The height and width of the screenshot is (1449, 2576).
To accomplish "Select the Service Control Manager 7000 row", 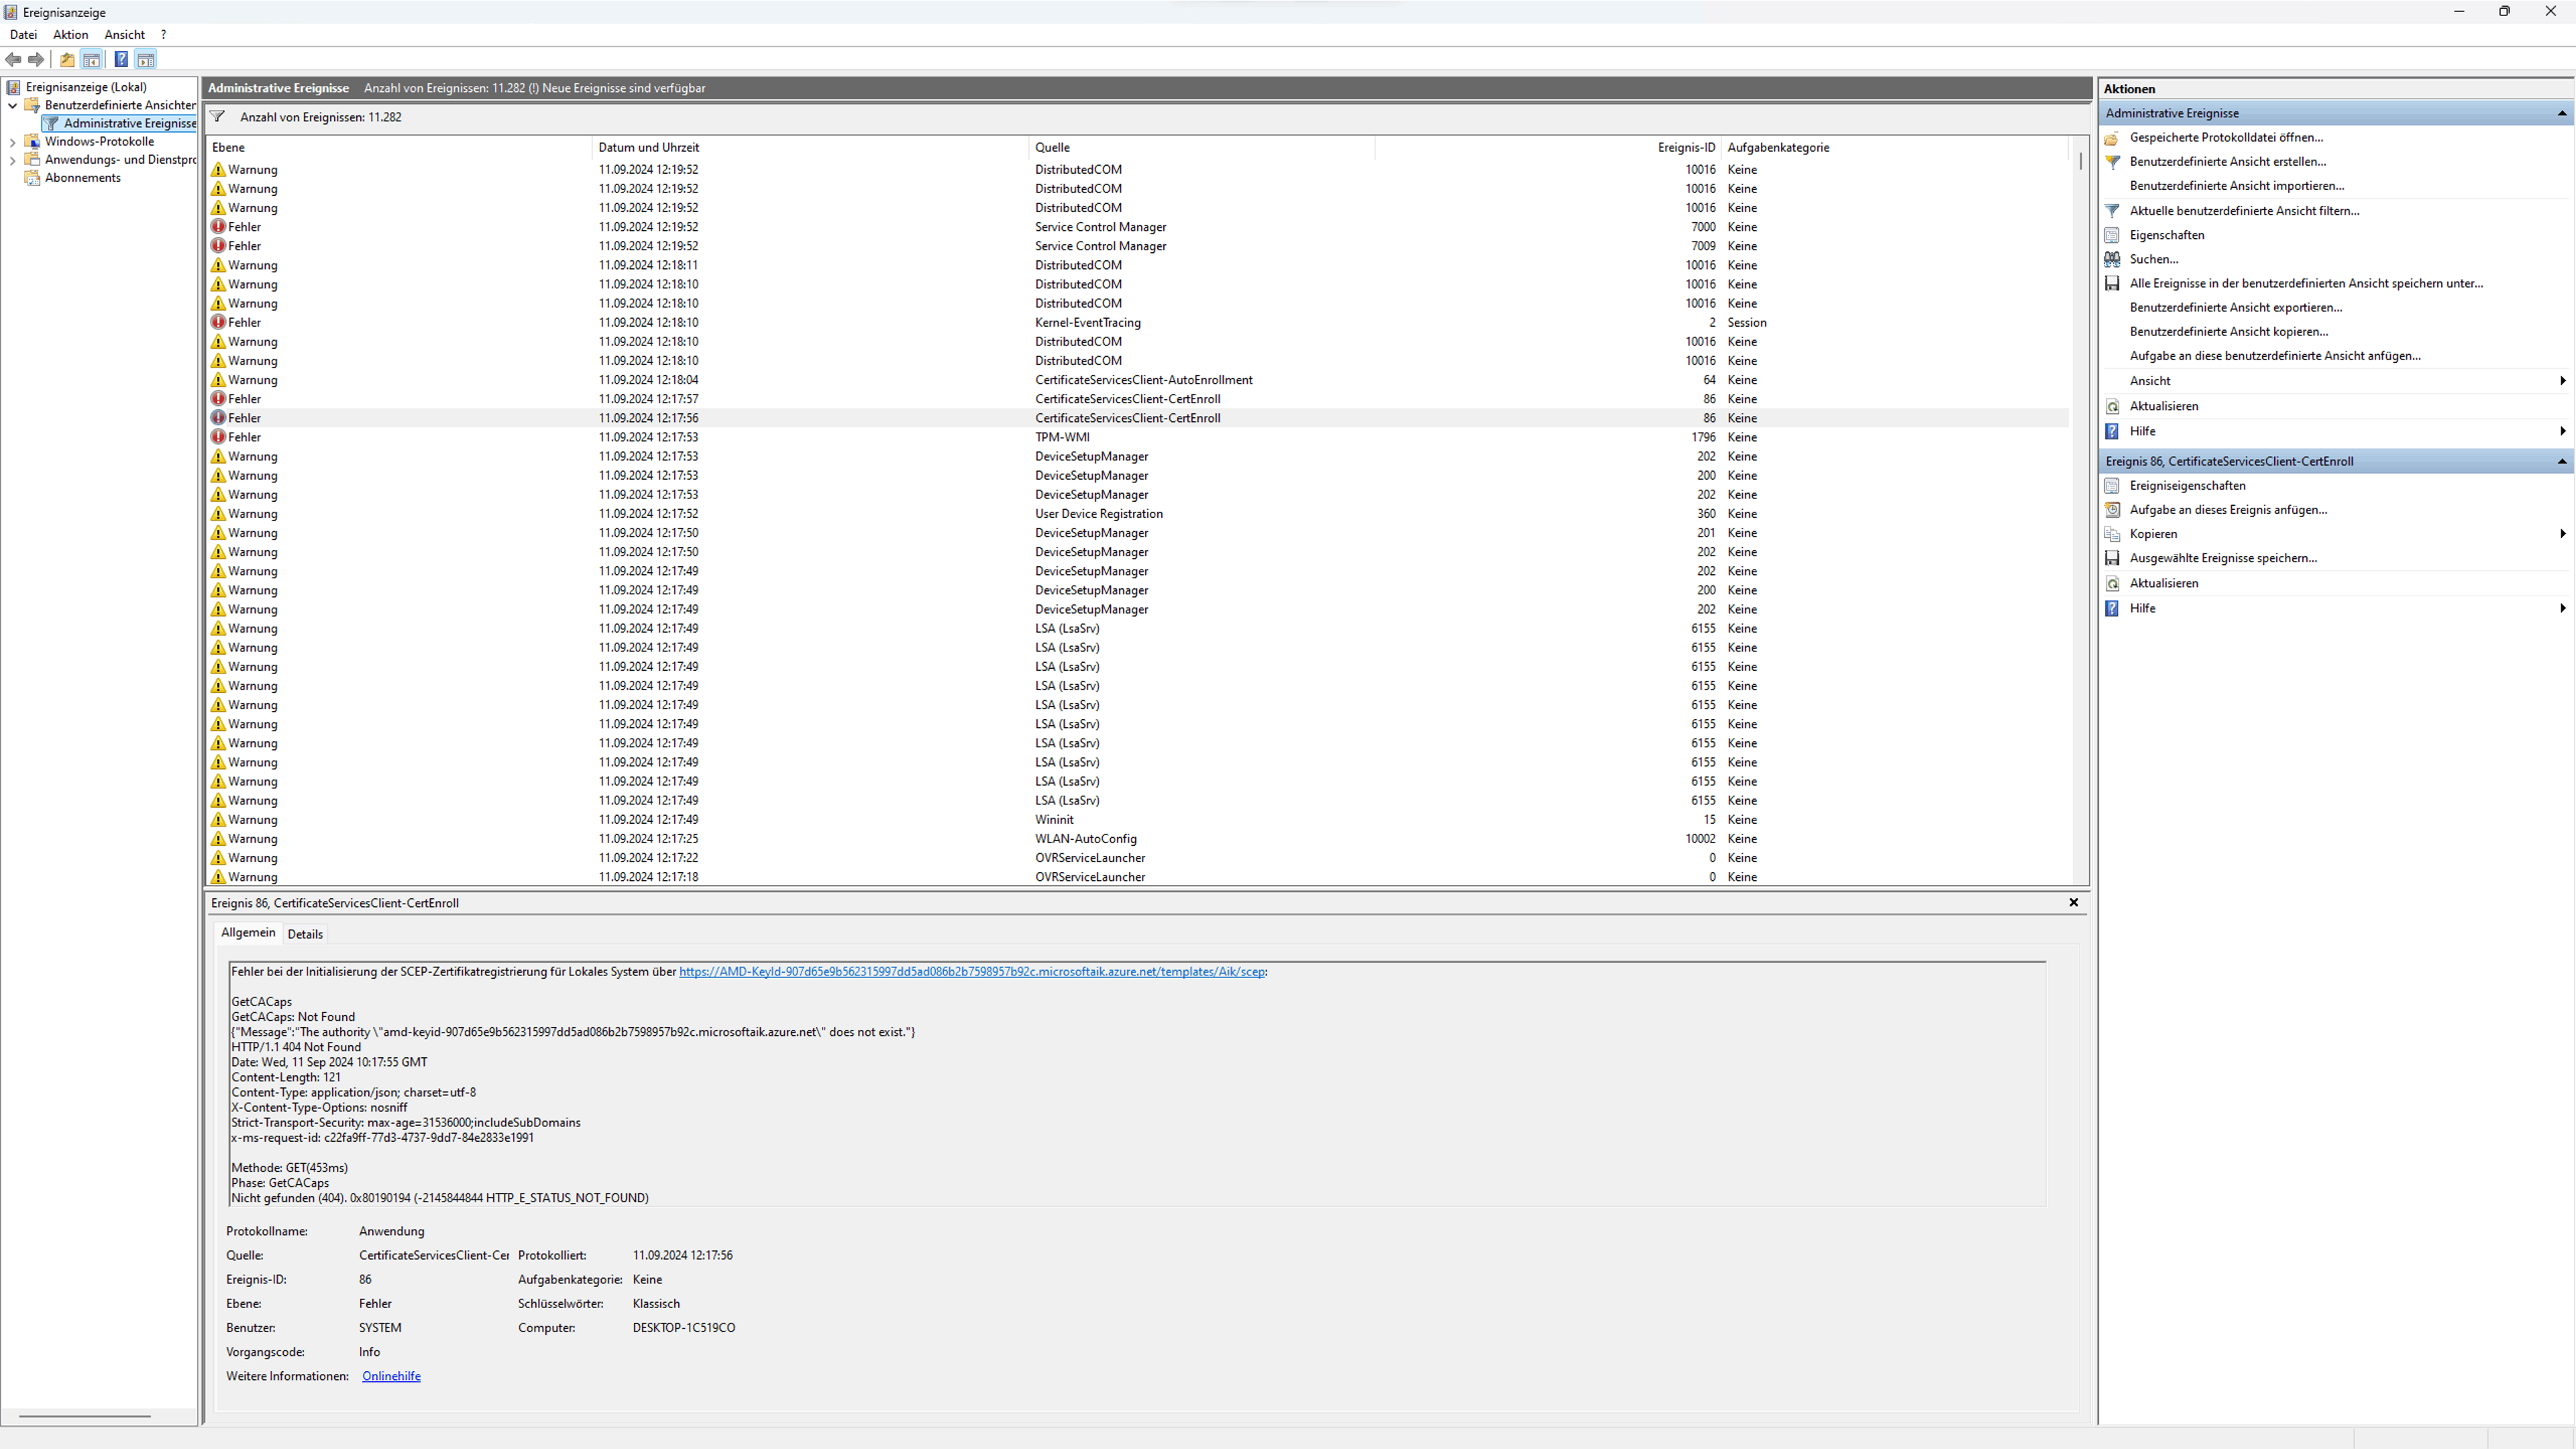I will 1137,227.
